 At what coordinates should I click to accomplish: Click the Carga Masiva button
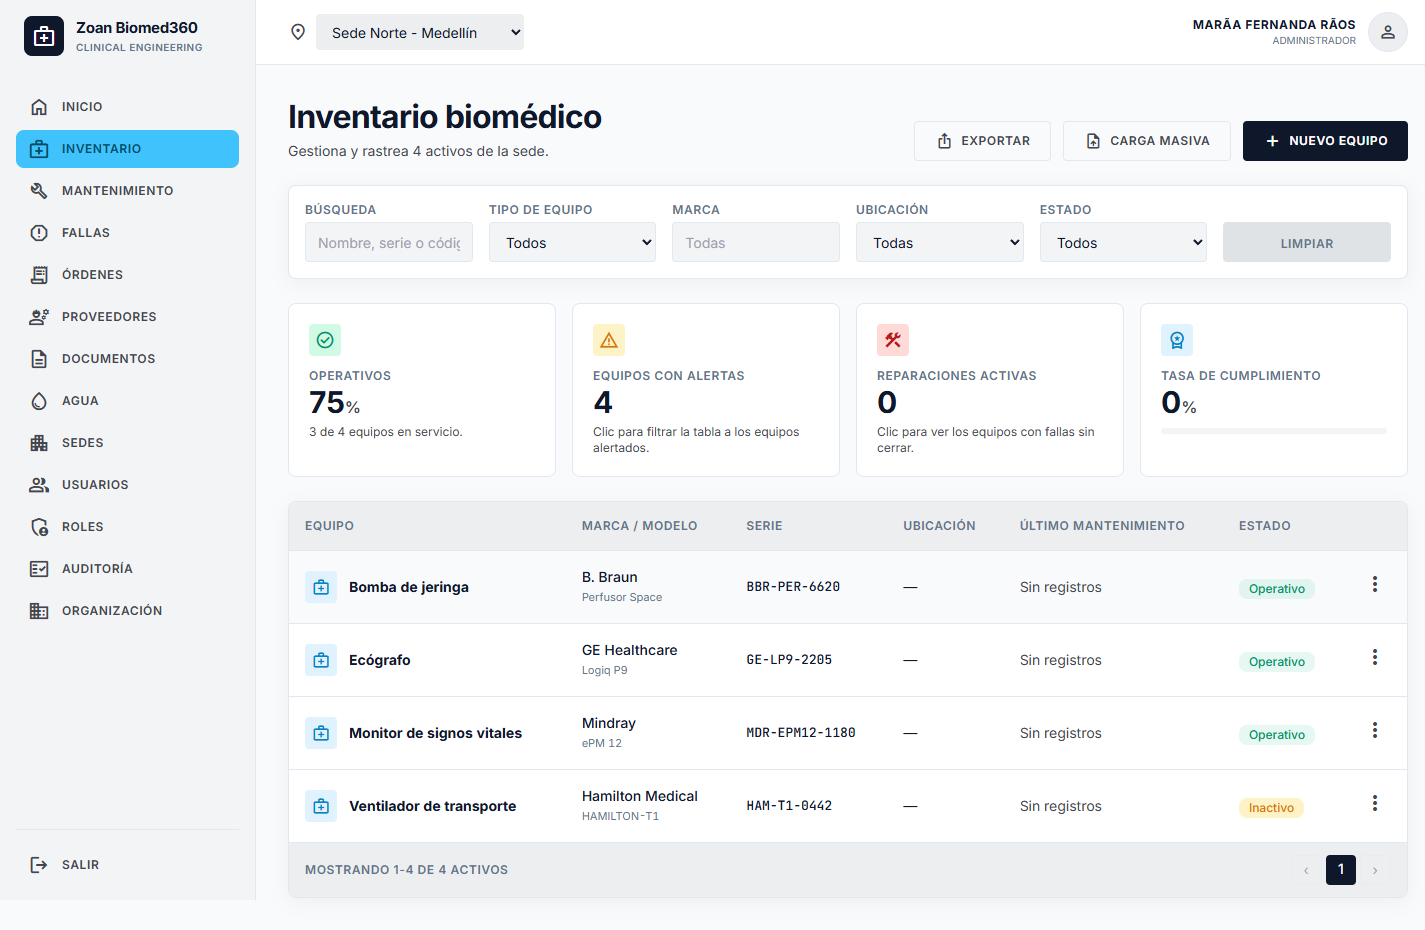1147,141
